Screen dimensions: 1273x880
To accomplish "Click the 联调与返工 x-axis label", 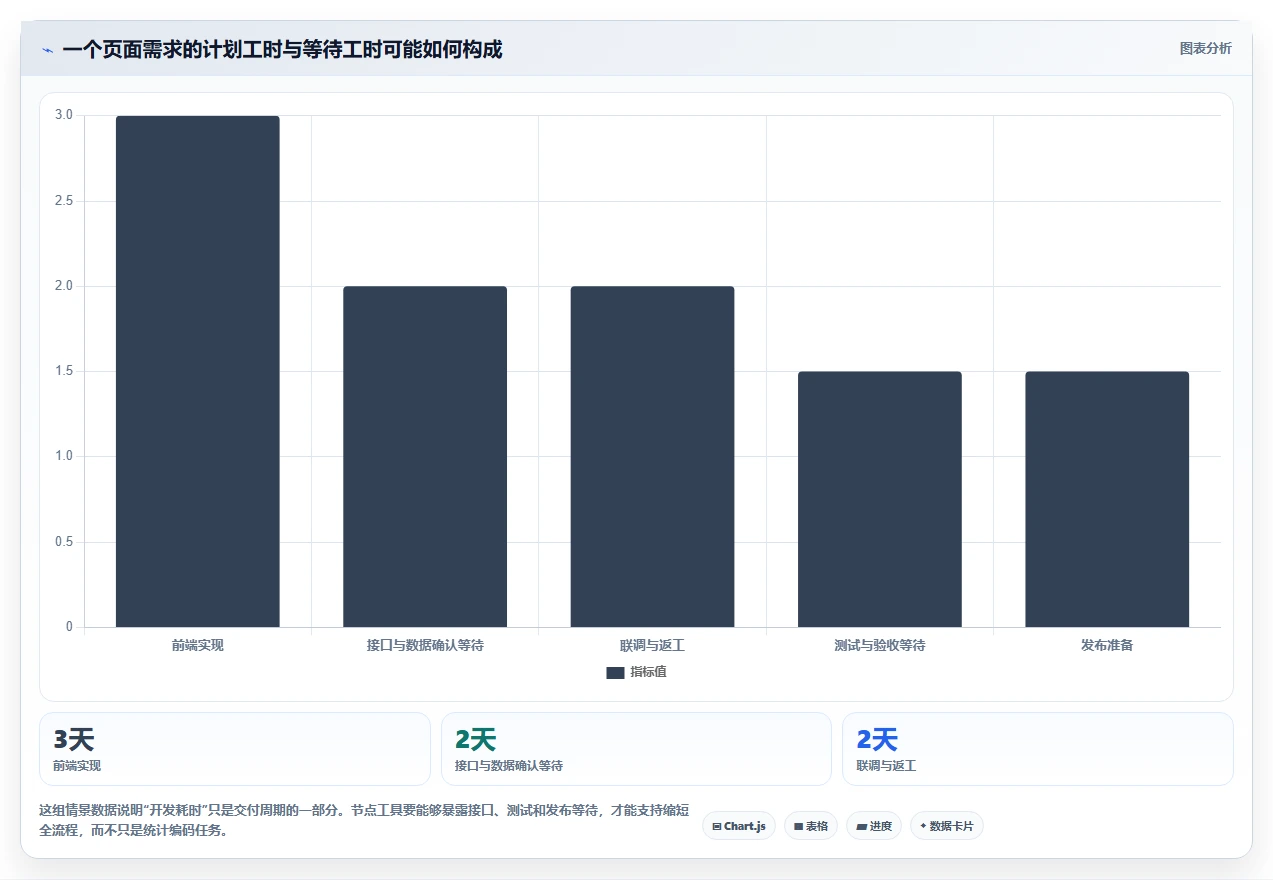I will pyautogui.click(x=652, y=645).
